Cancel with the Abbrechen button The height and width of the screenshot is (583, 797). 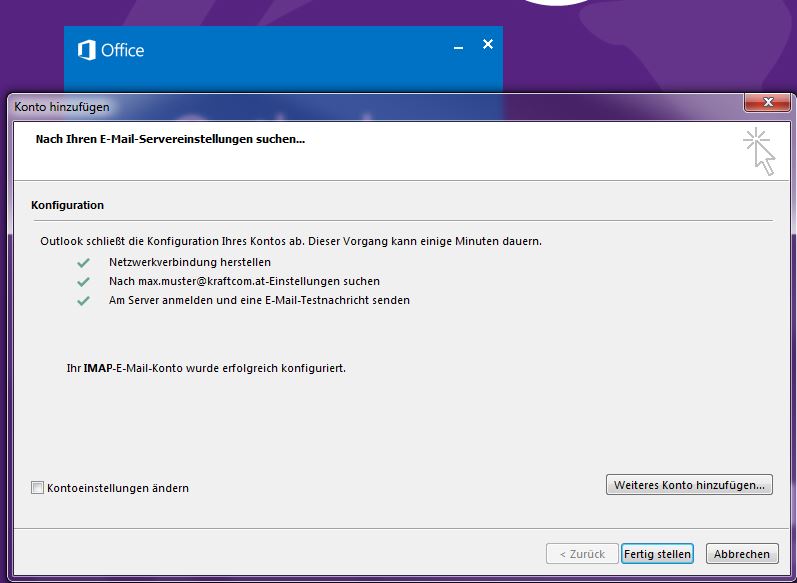click(742, 554)
